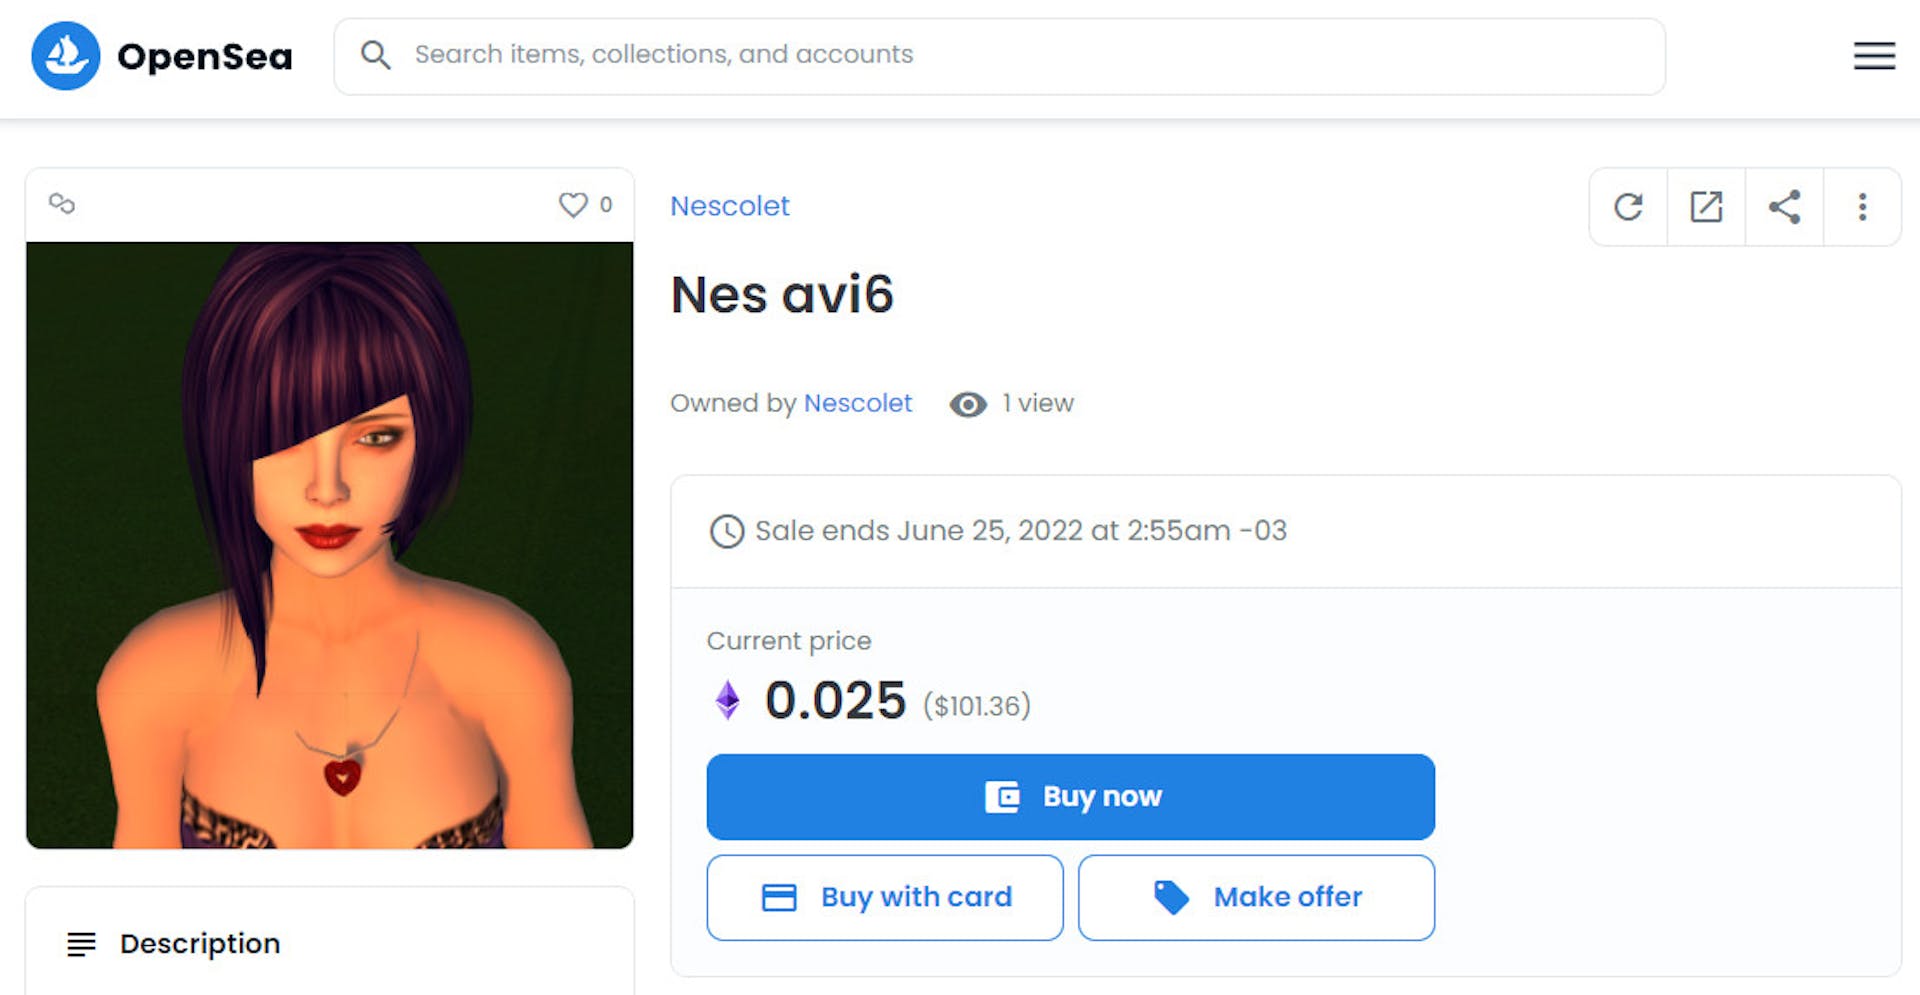The height and width of the screenshot is (995, 1920).
Task: Open the three-dot more options menu
Action: [1862, 207]
